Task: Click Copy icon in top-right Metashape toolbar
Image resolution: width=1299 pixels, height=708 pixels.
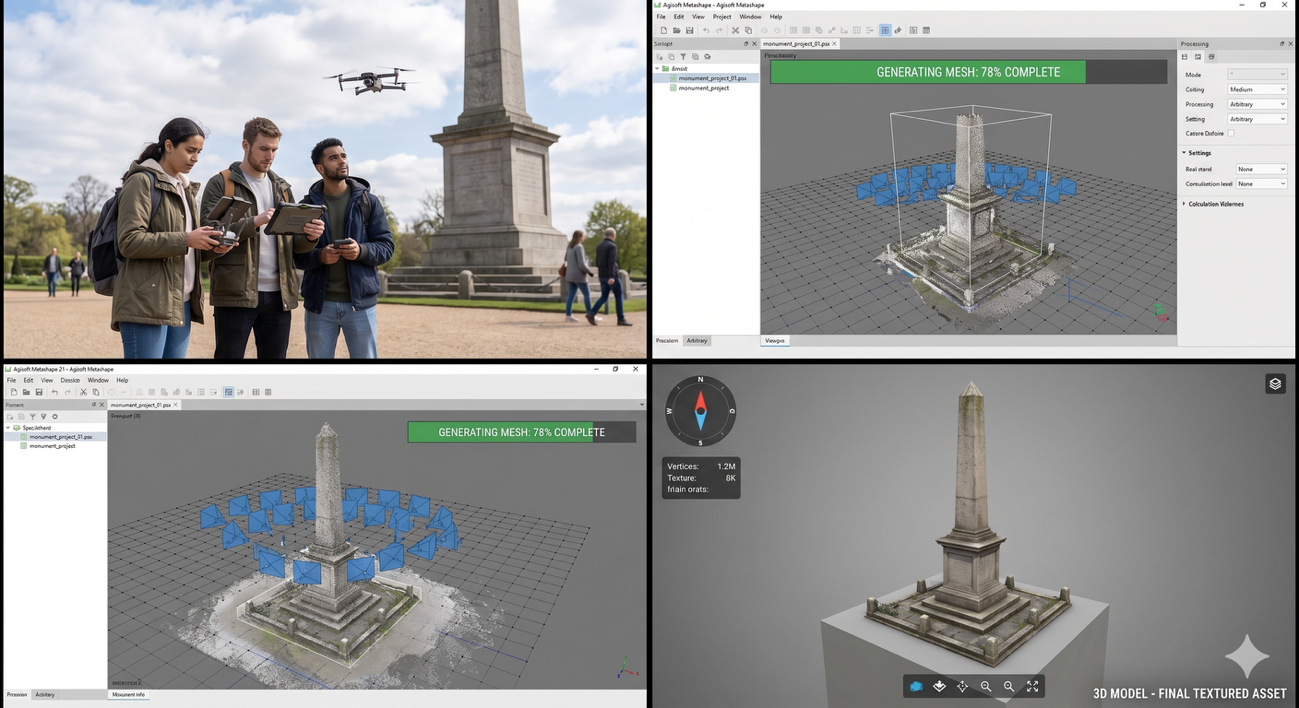Action: click(x=748, y=30)
